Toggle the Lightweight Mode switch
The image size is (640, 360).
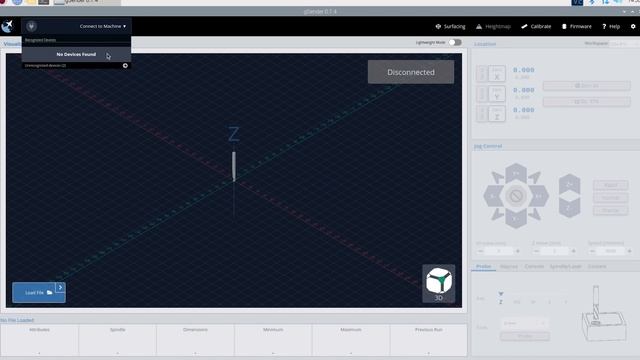click(455, 42)
